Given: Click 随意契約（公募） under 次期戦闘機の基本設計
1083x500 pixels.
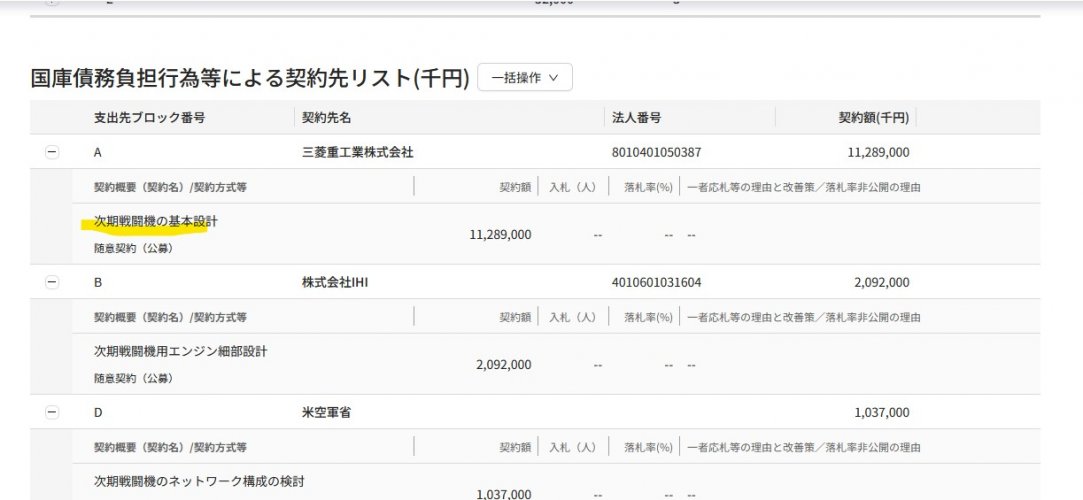Looking at the screenshot, I should click(133, 248).
